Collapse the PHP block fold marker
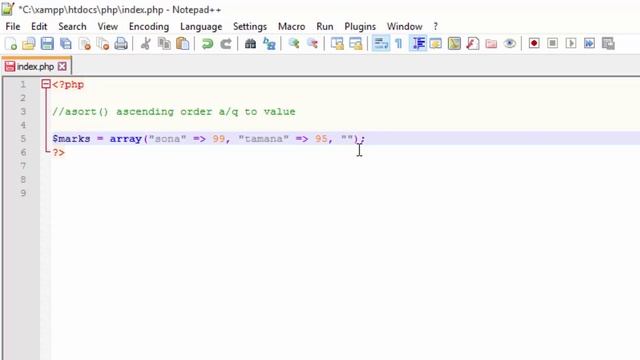Image resolution: width=640 pixels, height=360 pixels. (x=46, y=84)
